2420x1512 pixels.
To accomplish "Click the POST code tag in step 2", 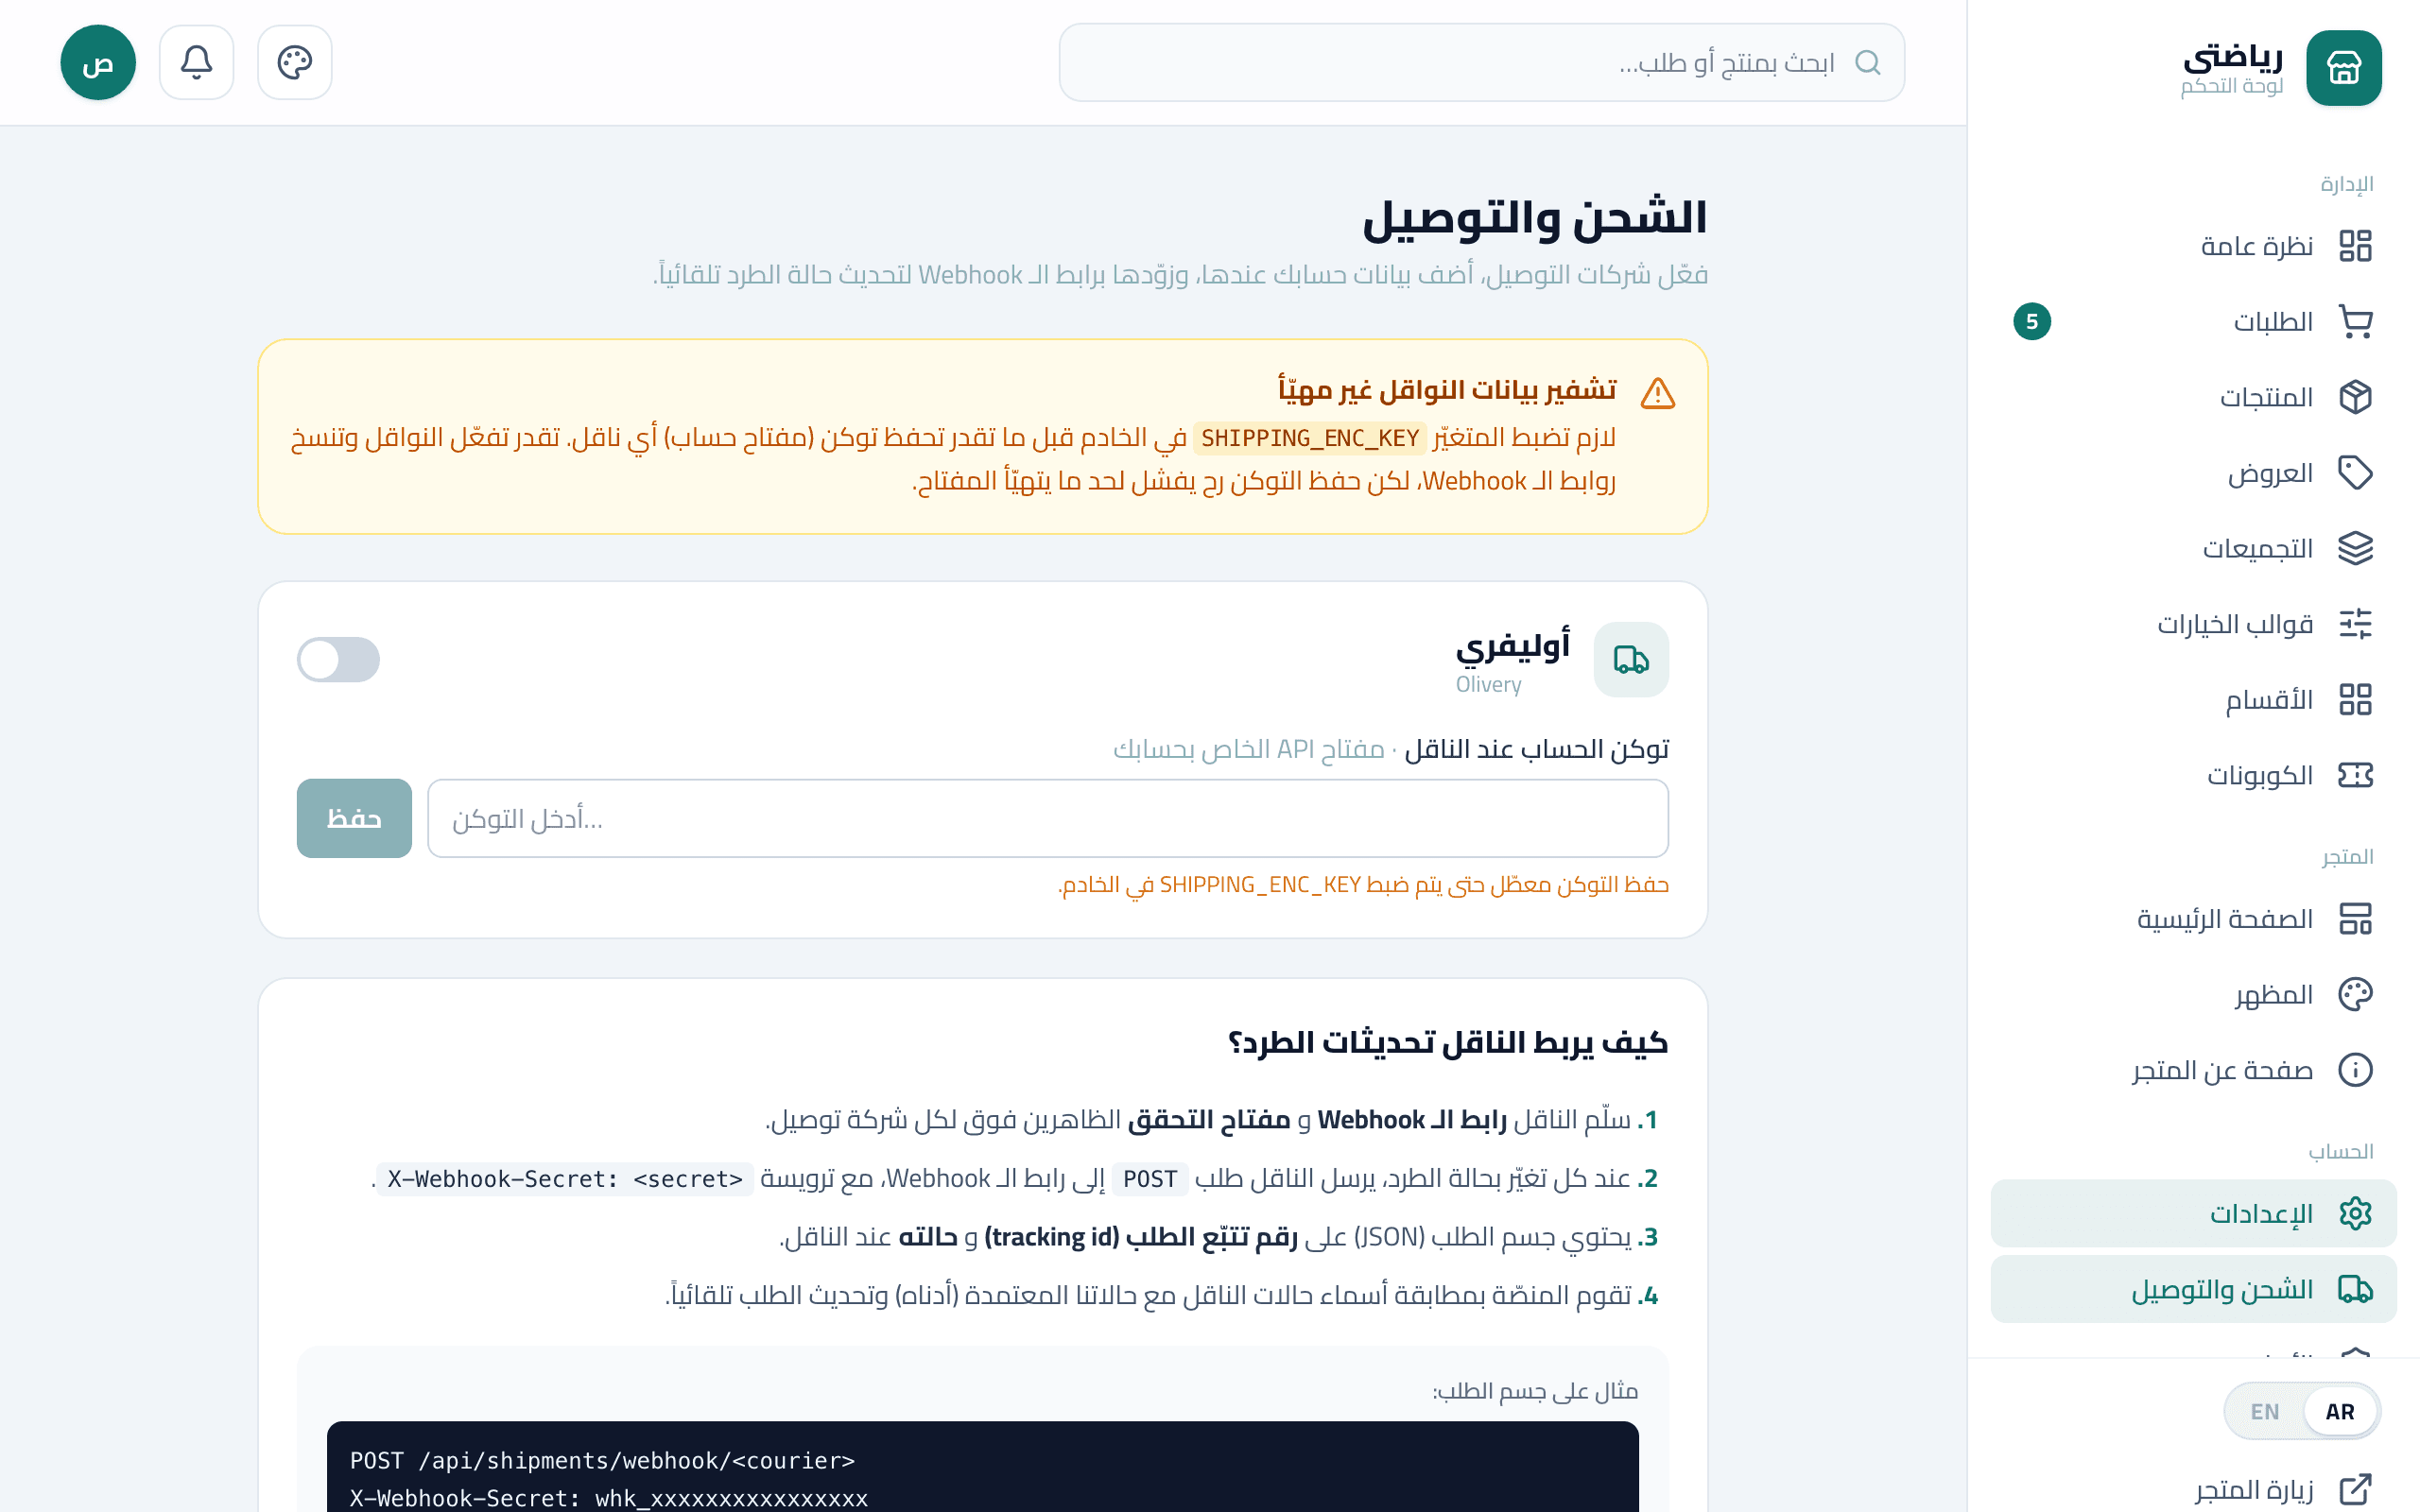I will tap(1149, 1179).
